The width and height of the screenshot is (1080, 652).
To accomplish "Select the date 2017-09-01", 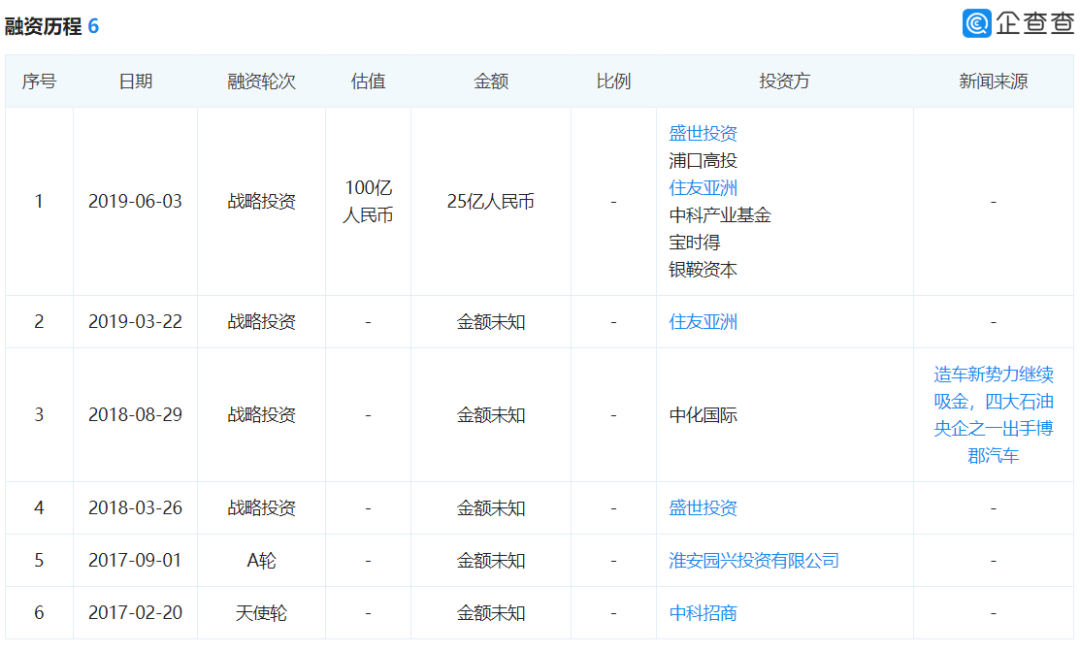I will coord(135,560).
